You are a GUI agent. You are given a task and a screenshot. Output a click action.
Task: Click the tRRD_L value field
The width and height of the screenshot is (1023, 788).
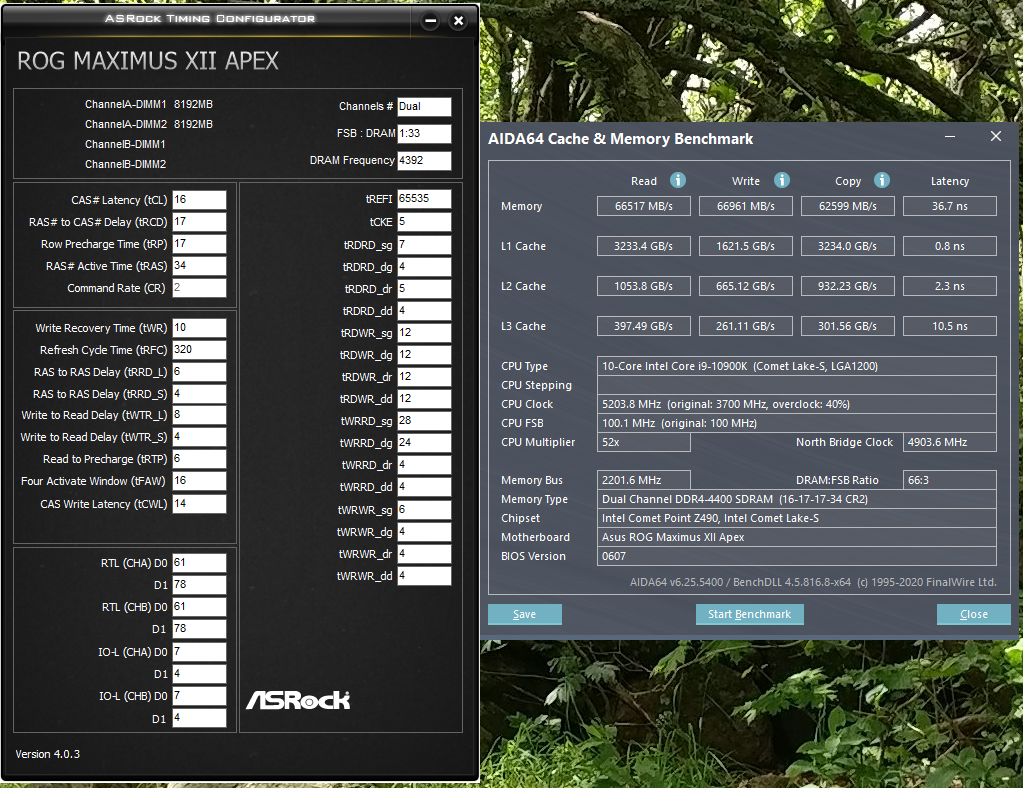(200, 372)
